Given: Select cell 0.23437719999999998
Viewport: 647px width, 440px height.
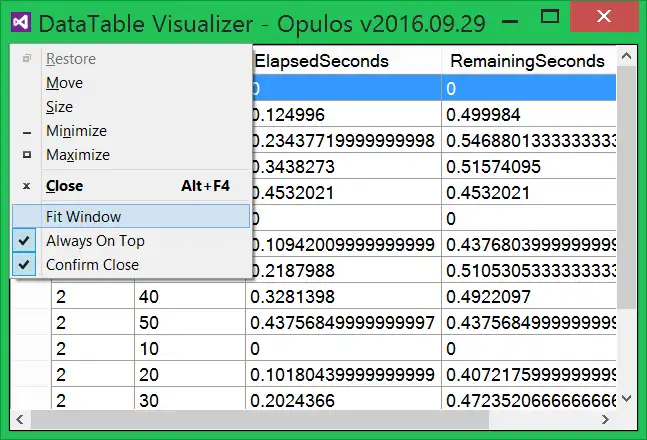Looking at the screenshot, I should (346, 140).
